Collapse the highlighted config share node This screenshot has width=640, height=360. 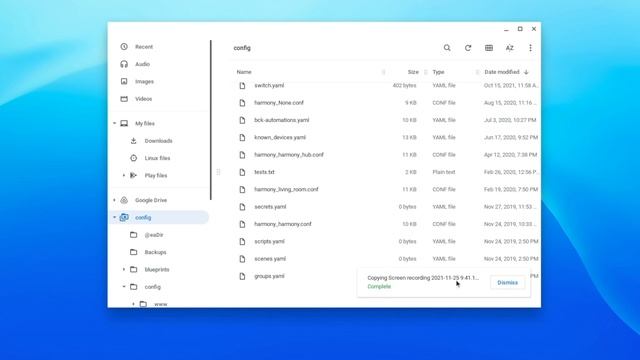(x=114, y=218)
